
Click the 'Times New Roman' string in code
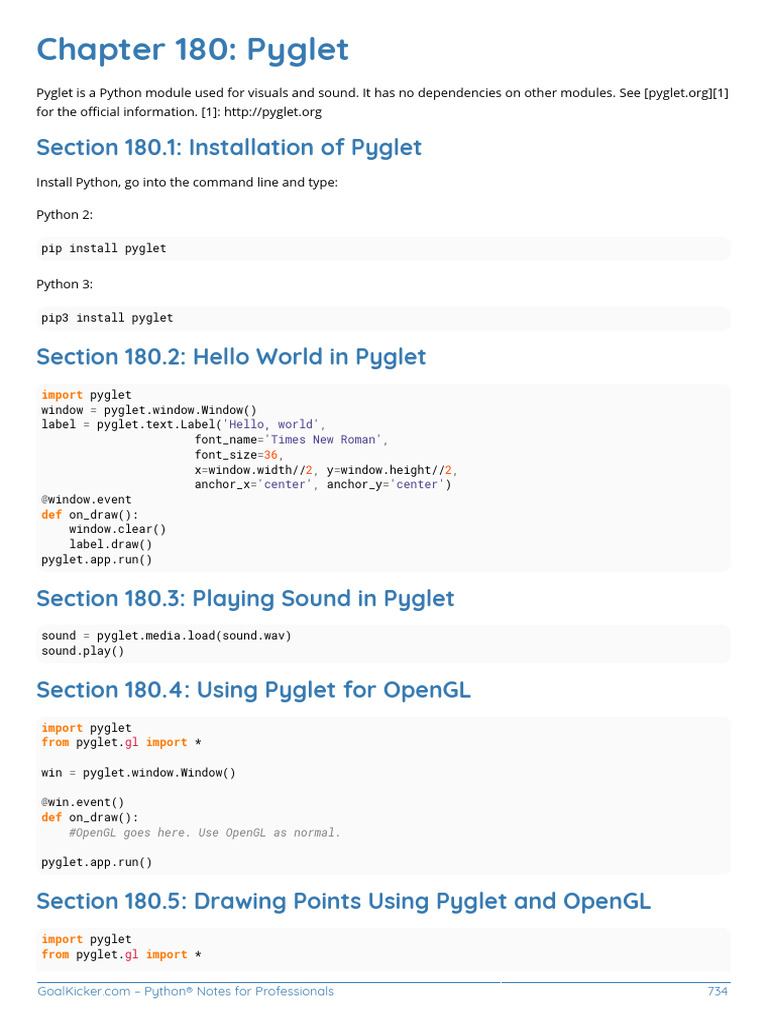coord(321,440)
